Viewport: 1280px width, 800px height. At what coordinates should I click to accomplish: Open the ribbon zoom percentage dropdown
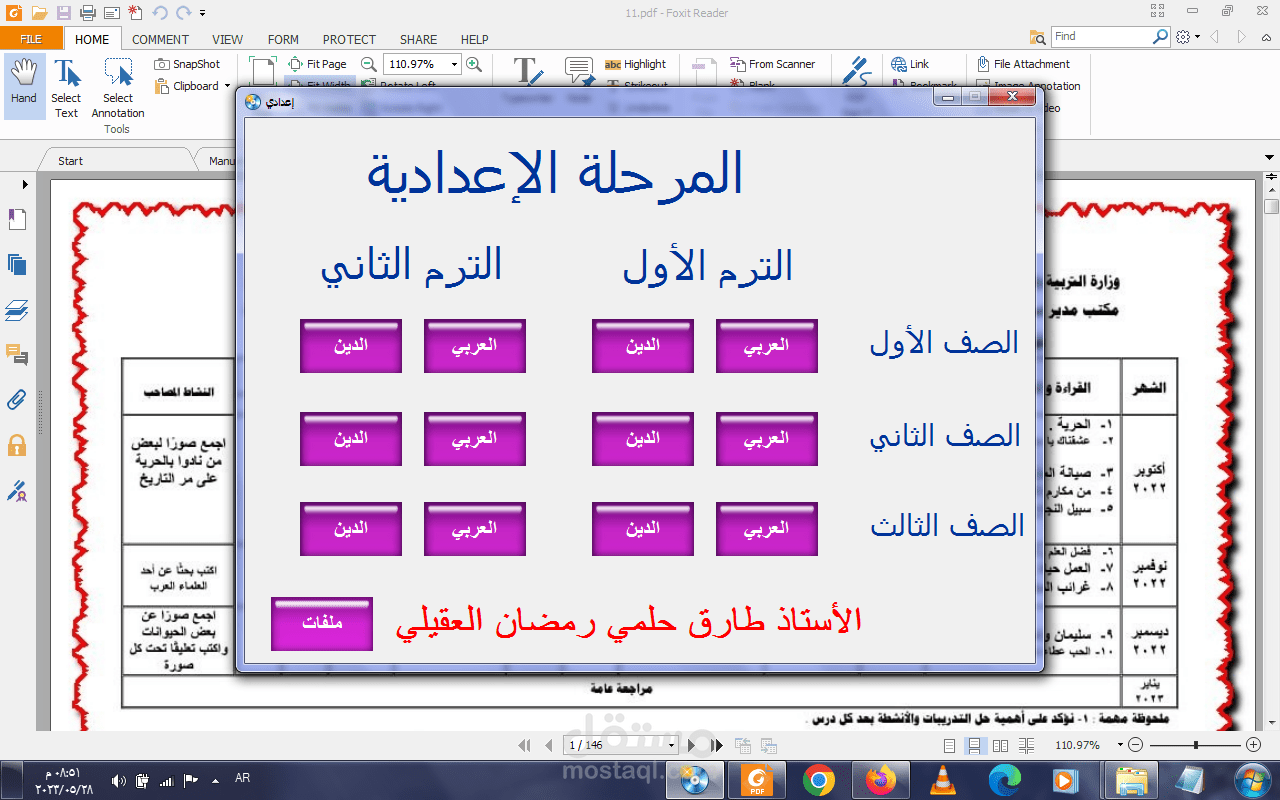coord(455,64)
